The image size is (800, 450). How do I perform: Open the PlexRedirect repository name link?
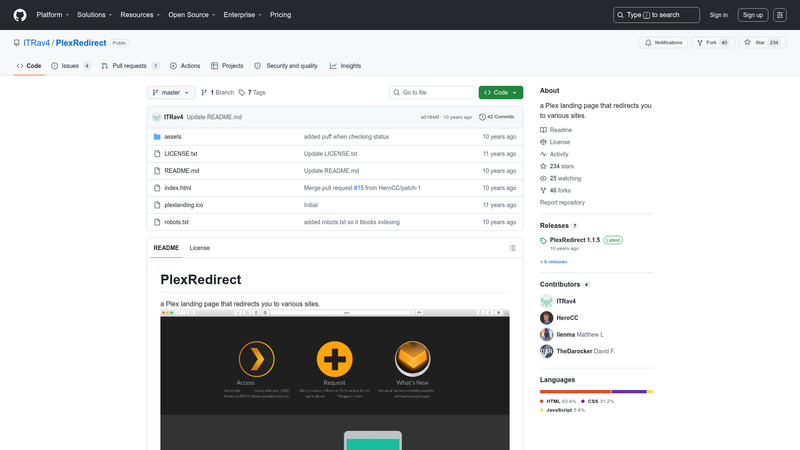click(81, 43)
